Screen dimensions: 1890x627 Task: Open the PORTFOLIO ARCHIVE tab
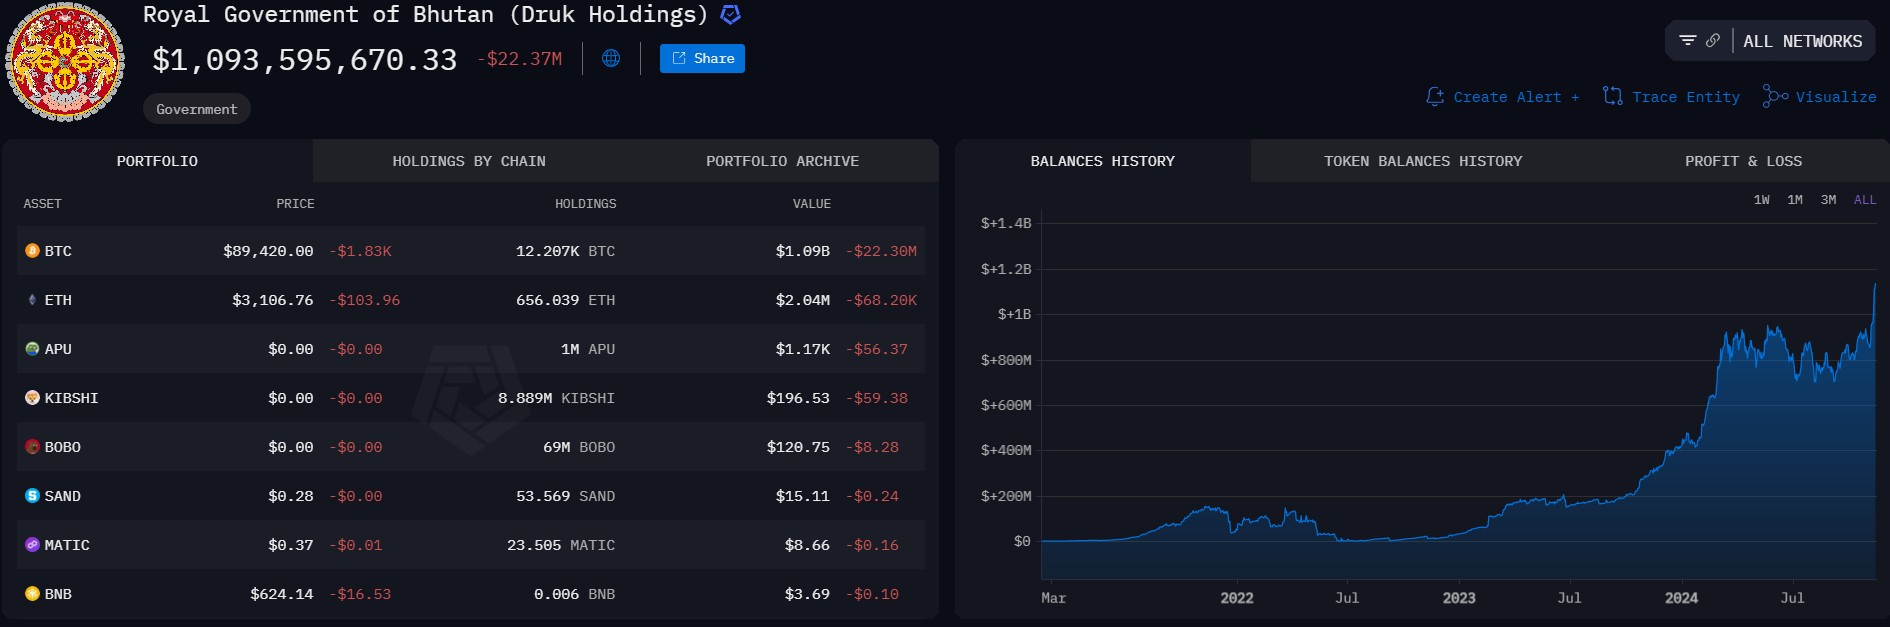point(782,161)
